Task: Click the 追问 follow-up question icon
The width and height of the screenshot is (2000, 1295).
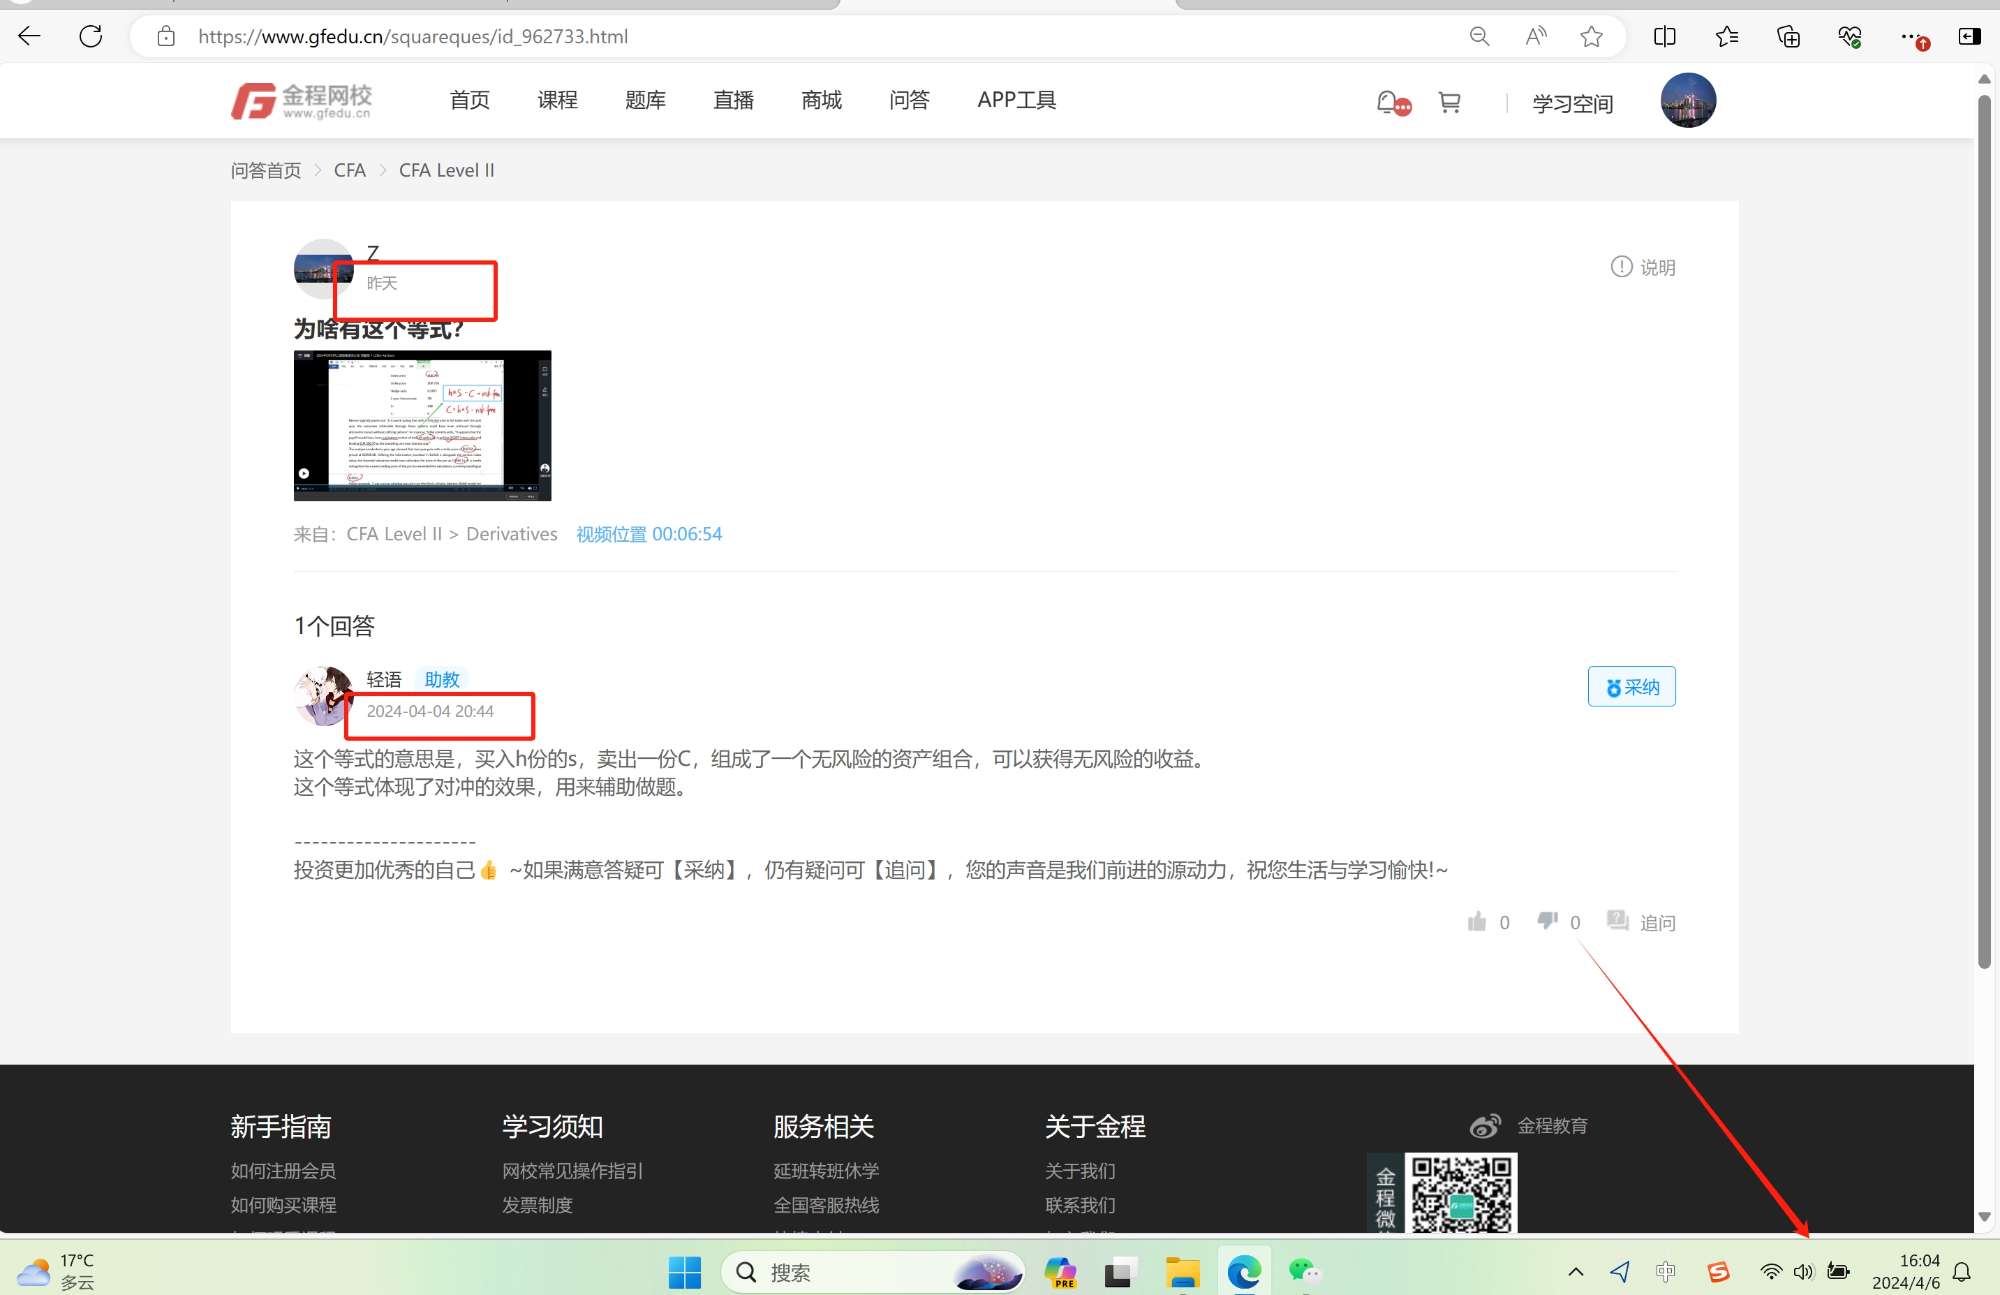Action: (x=1617, y=921)
